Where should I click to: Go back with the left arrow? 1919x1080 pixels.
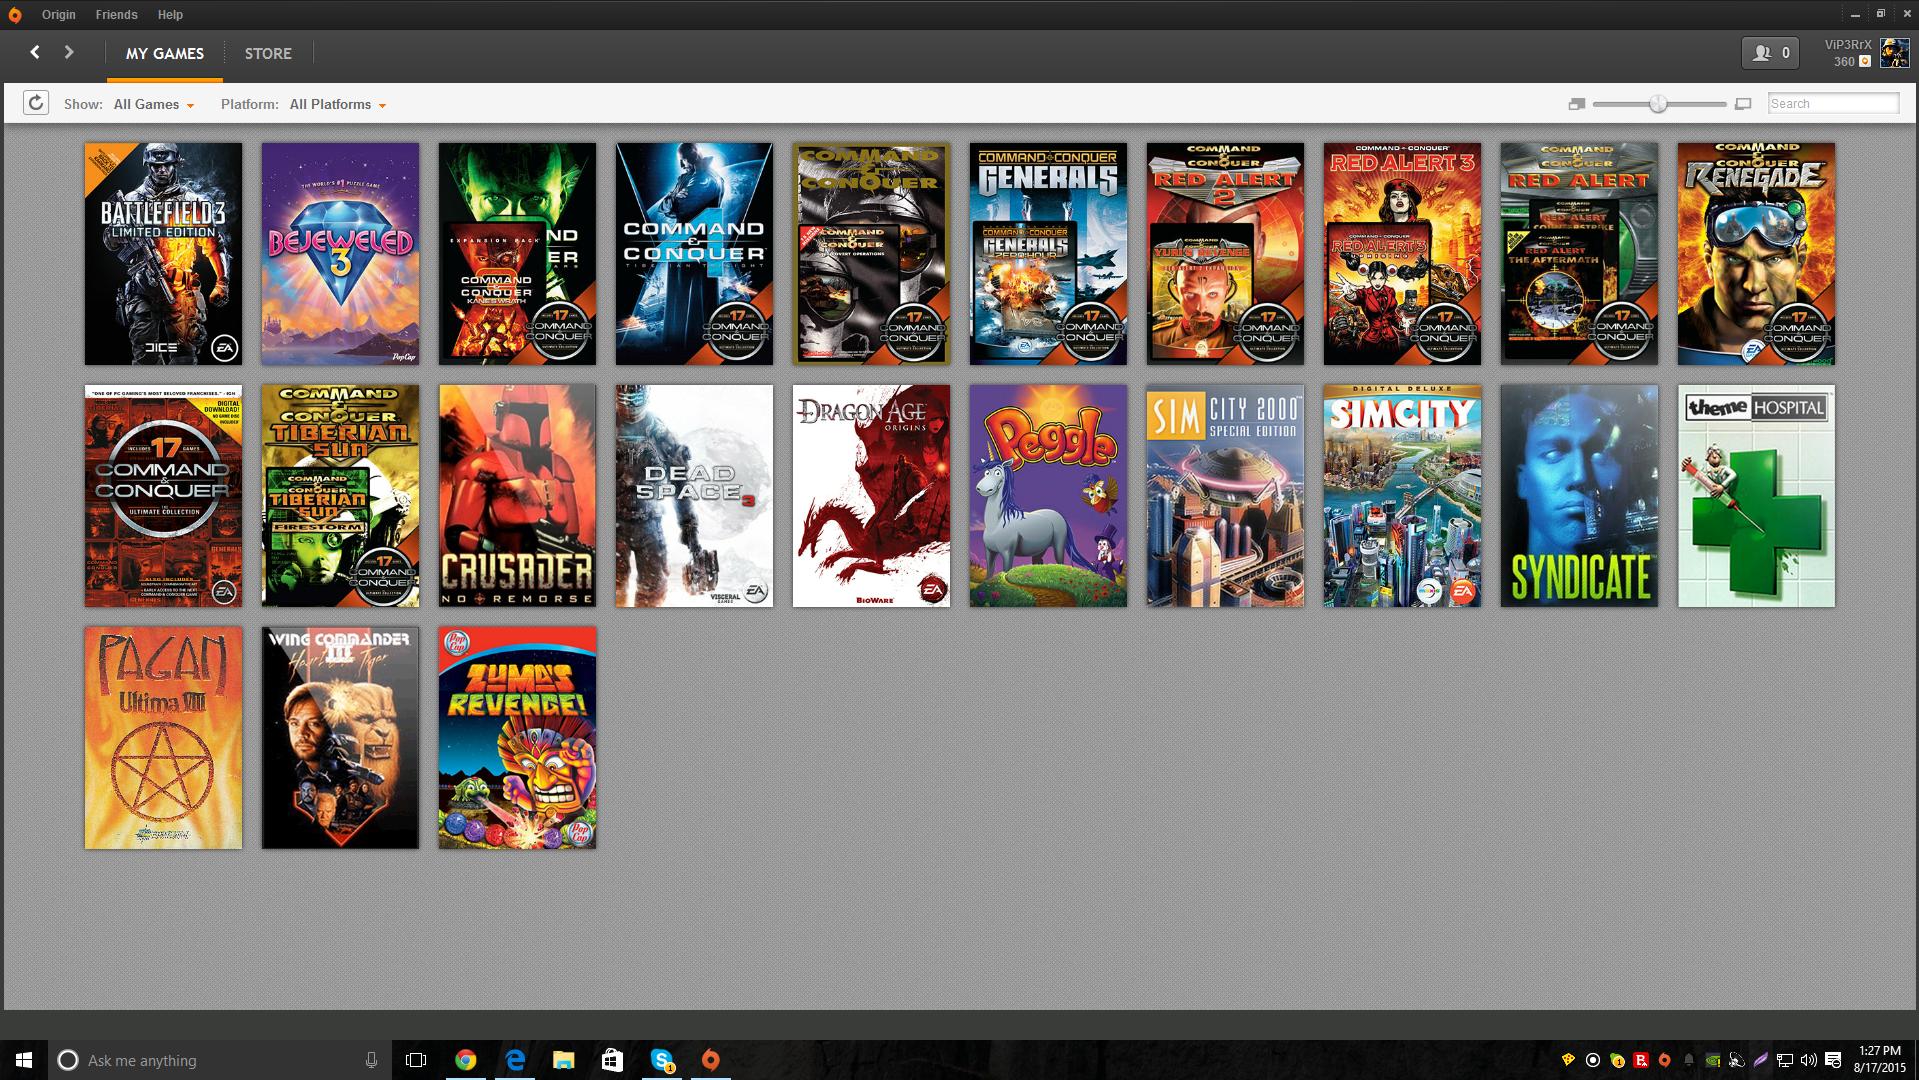[35, 52]
